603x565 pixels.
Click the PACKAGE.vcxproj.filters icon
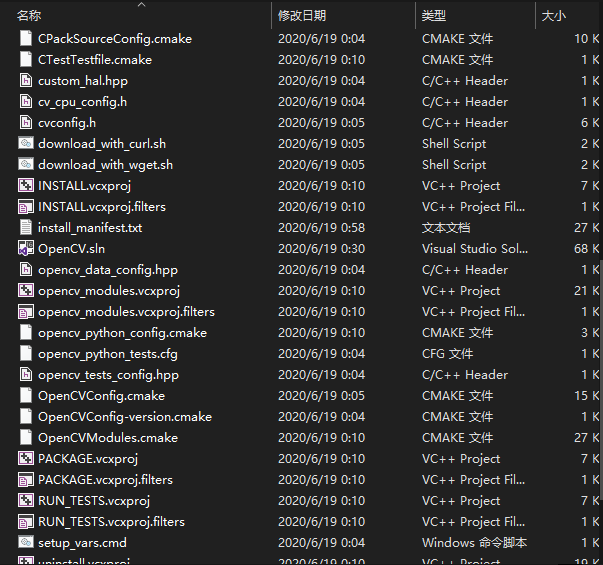pos(26,480)
